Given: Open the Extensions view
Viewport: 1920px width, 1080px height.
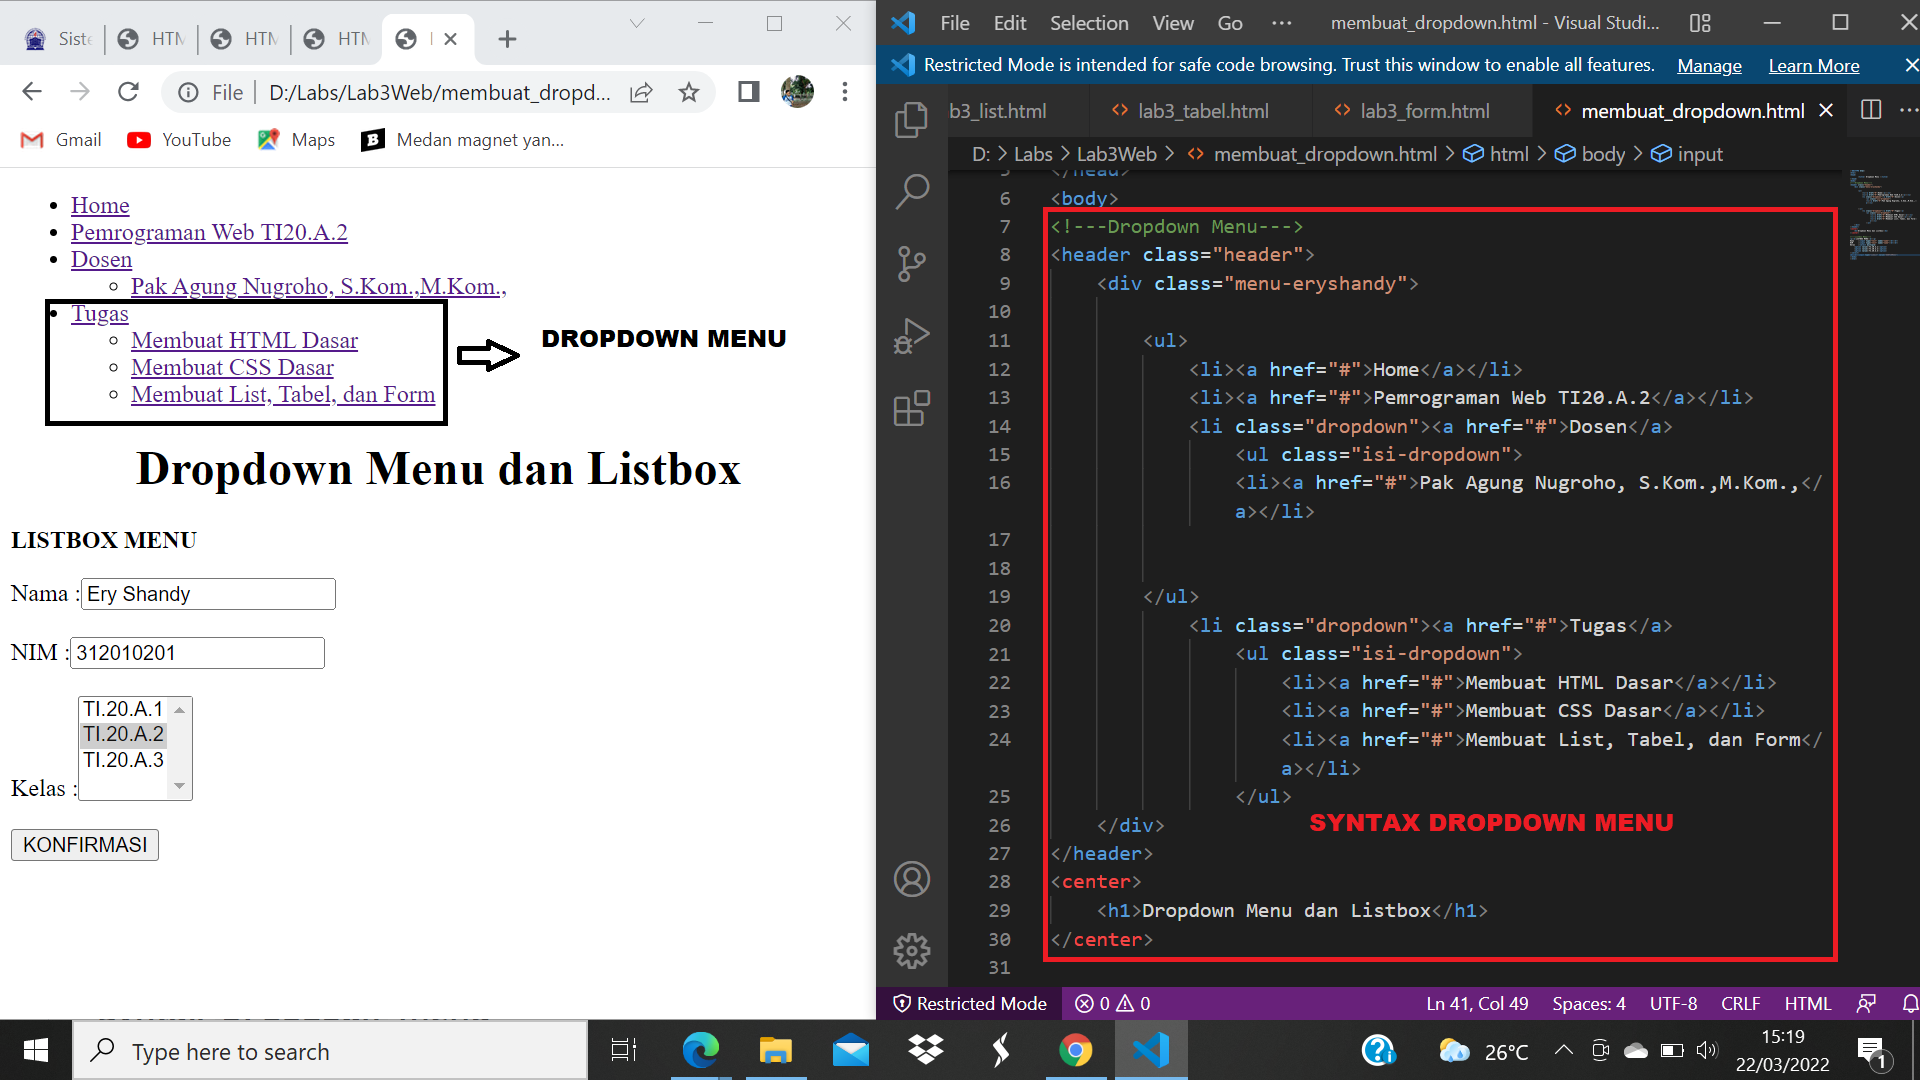Looking at the screenshot, I should tap(911, 408).
